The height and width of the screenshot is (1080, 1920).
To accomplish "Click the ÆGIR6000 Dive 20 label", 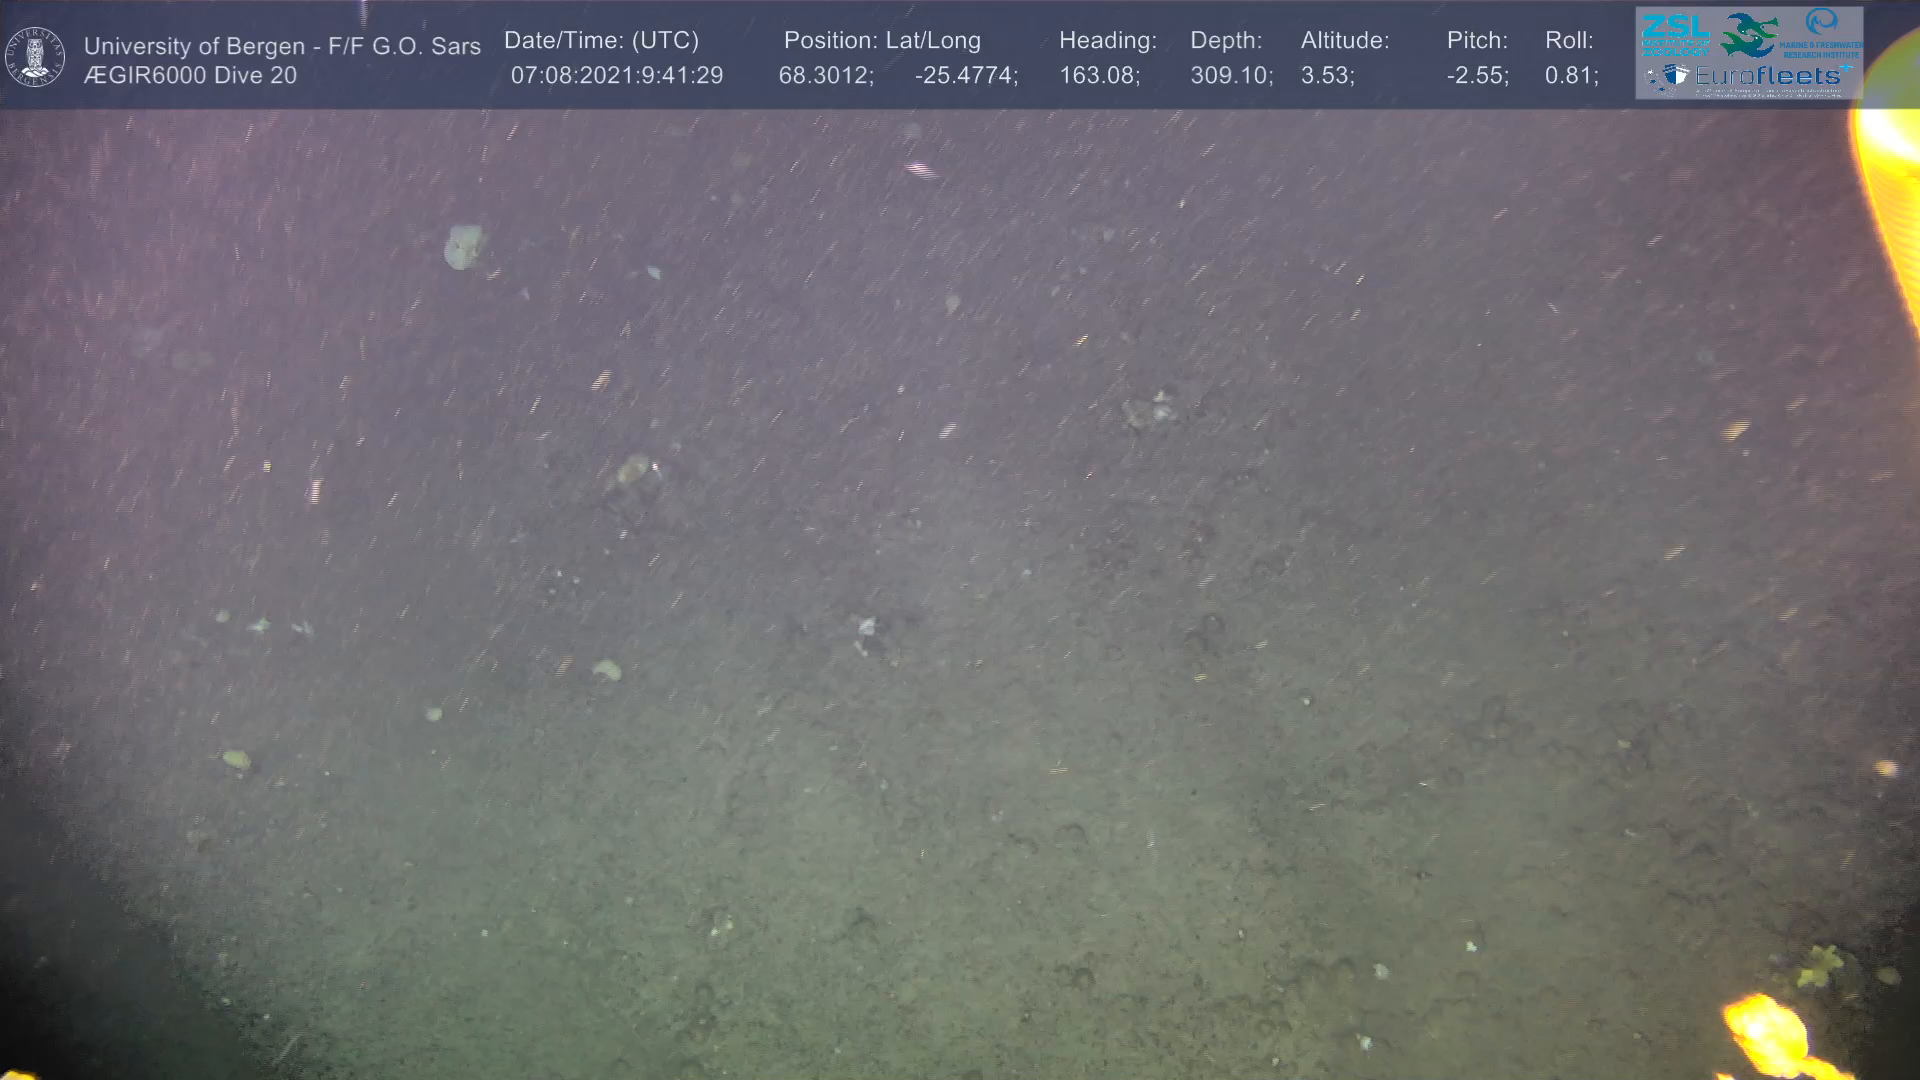I will point(190,76).
